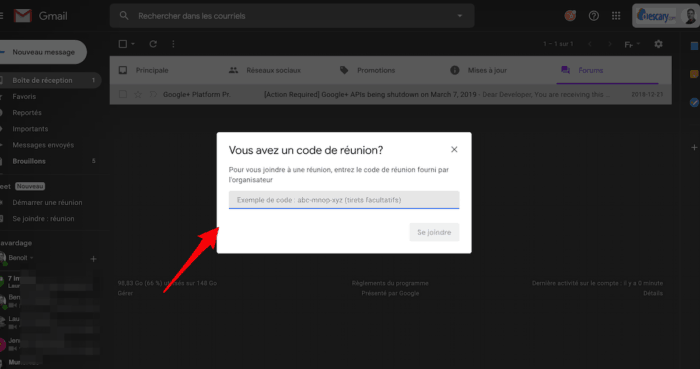Switch to the Promotions tab
The width and height of the screenshot is (700, 369).
coord(388,70)
